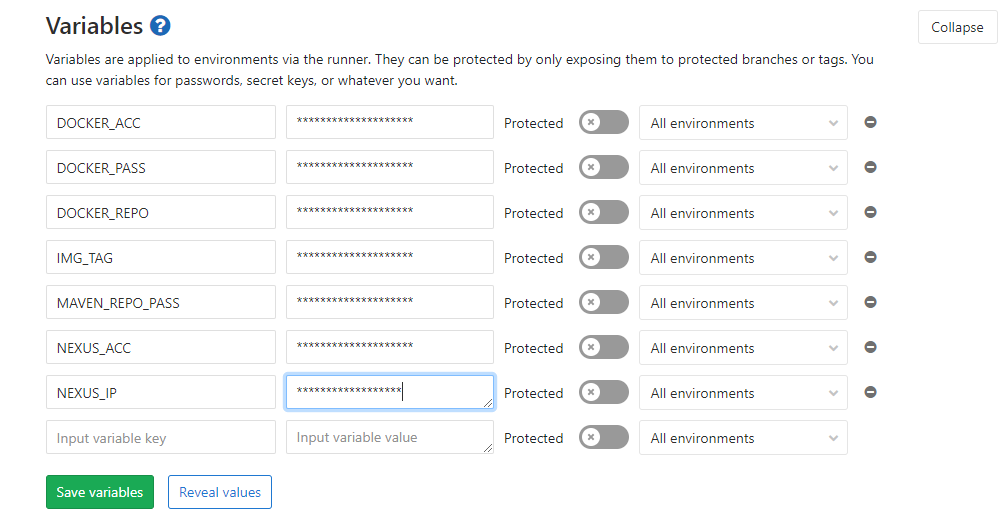1007x517 pixels.
Task: Click the Input variable value field
Action: 389,438
